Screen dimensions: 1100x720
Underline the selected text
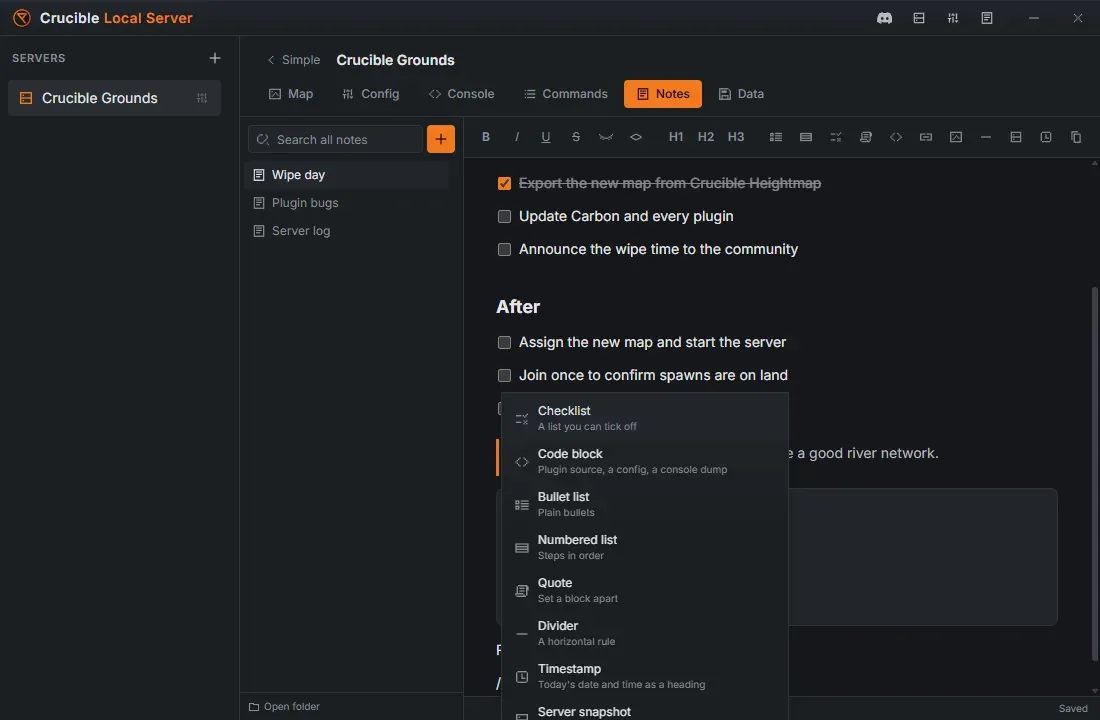(546, 137)
